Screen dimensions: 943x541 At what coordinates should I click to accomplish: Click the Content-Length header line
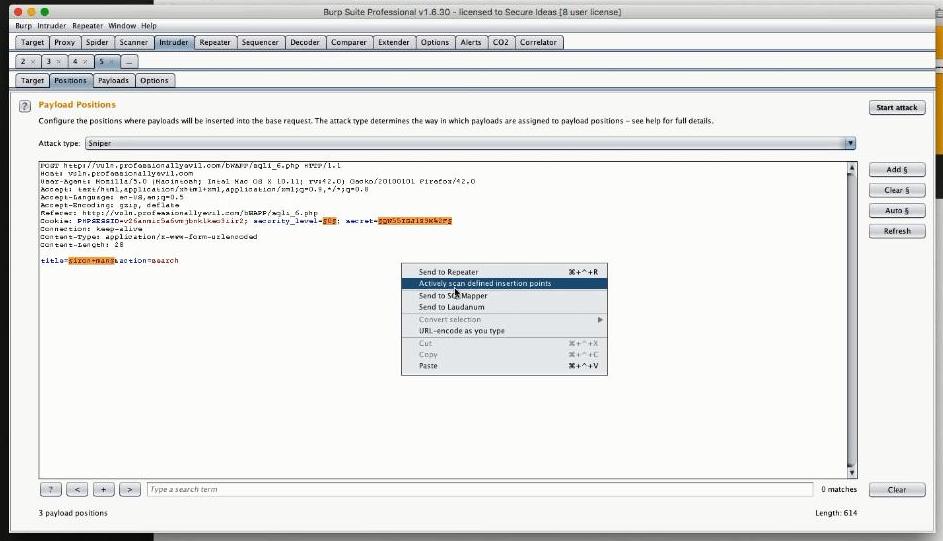[x=82, y=245]
